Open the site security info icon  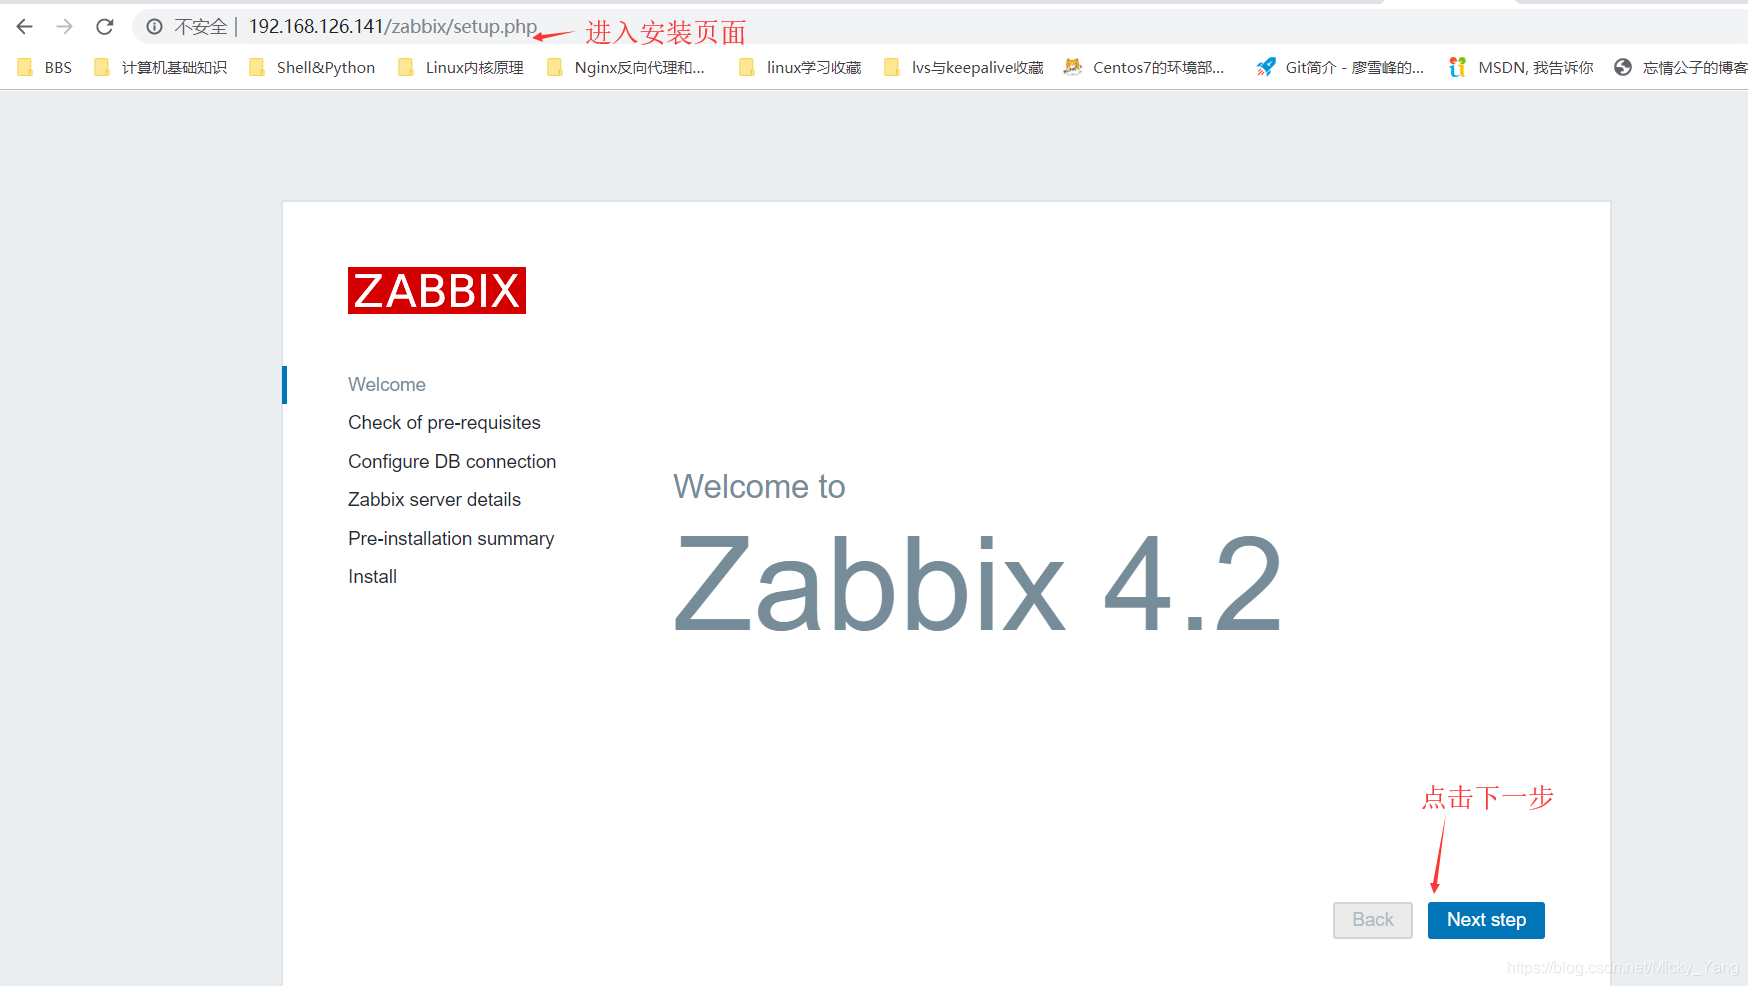tap(154, 27)
